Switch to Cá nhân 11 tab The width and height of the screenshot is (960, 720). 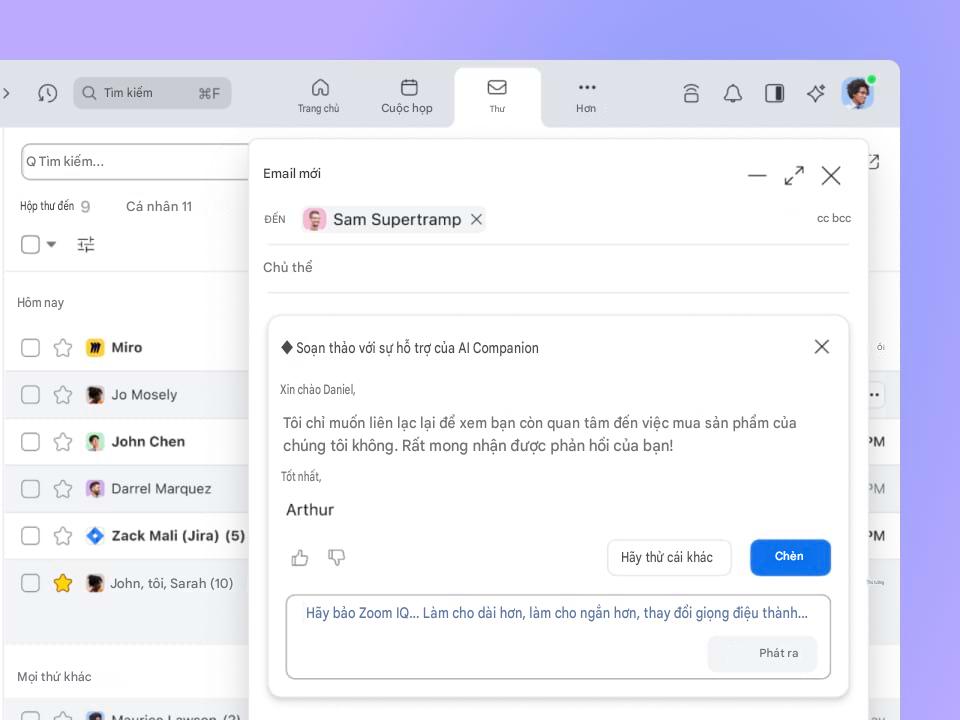click(x=159, y=206)
